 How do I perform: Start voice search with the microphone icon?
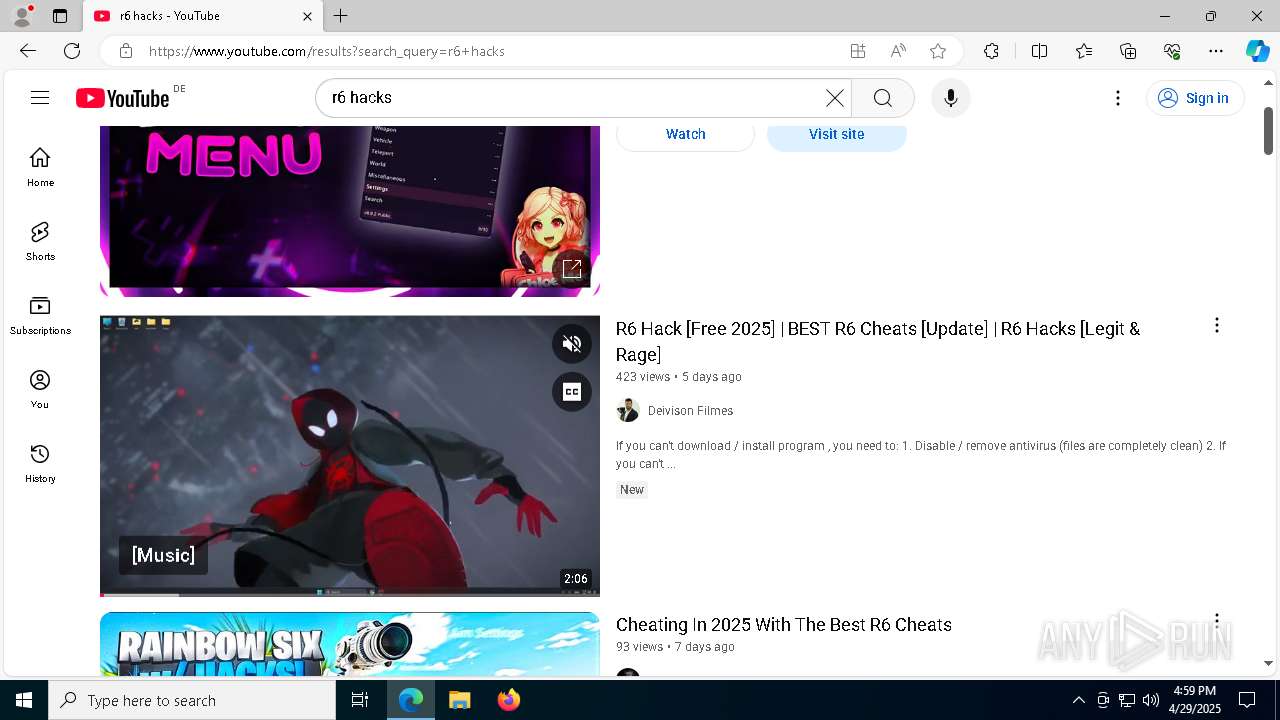(950, 98)
